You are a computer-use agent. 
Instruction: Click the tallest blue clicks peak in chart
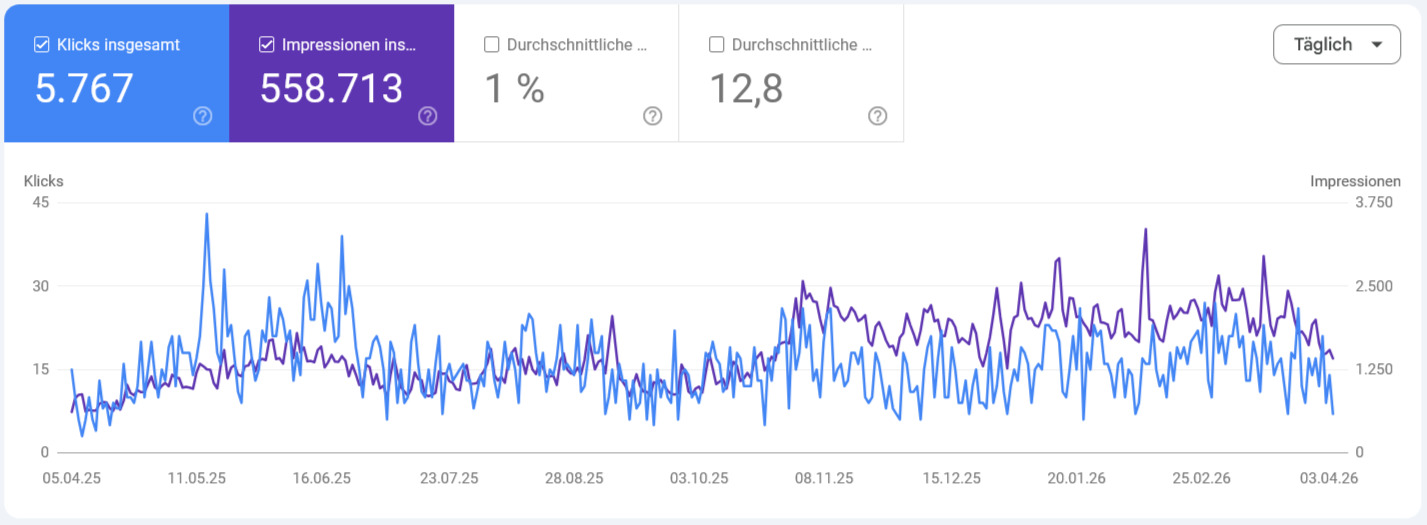207,214
